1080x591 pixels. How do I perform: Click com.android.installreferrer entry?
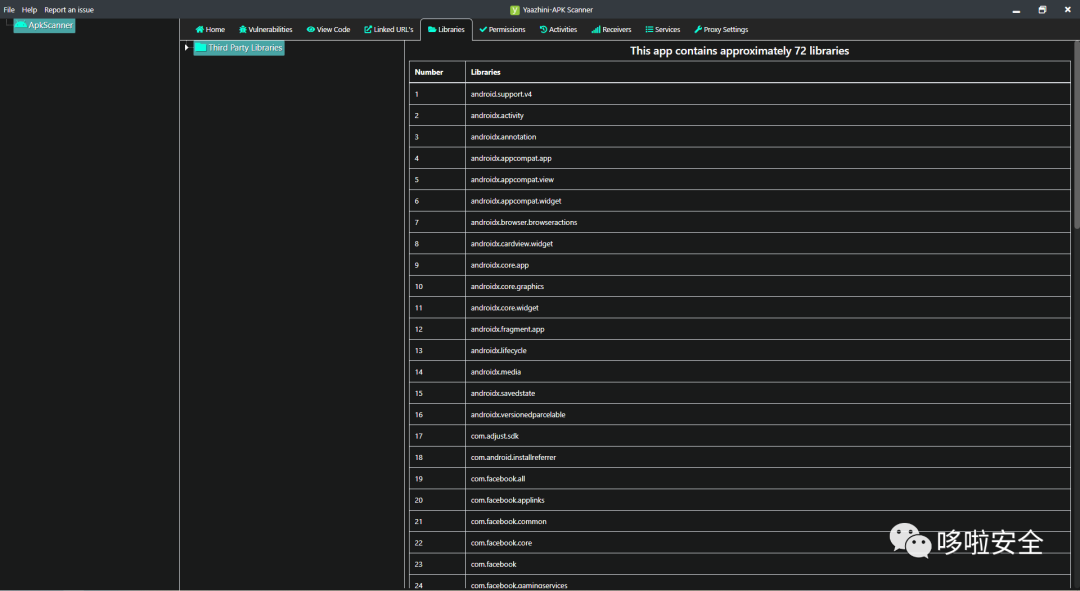tap(513, 457)
